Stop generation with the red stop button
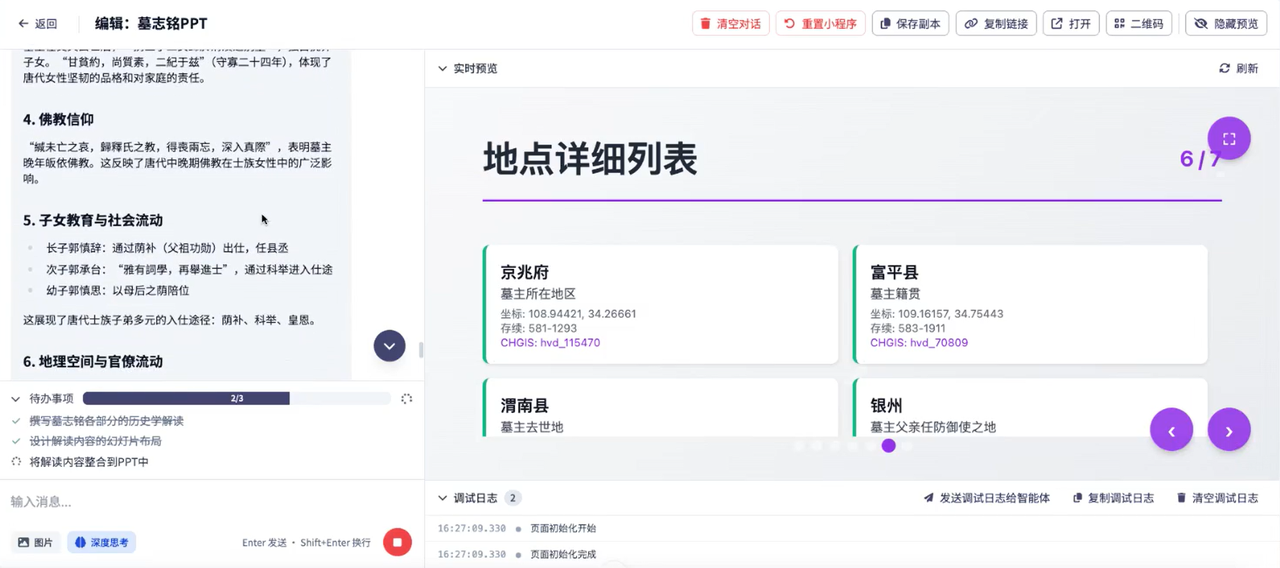Viewport: 1280px width, 568px height. (x=397, y=542)
